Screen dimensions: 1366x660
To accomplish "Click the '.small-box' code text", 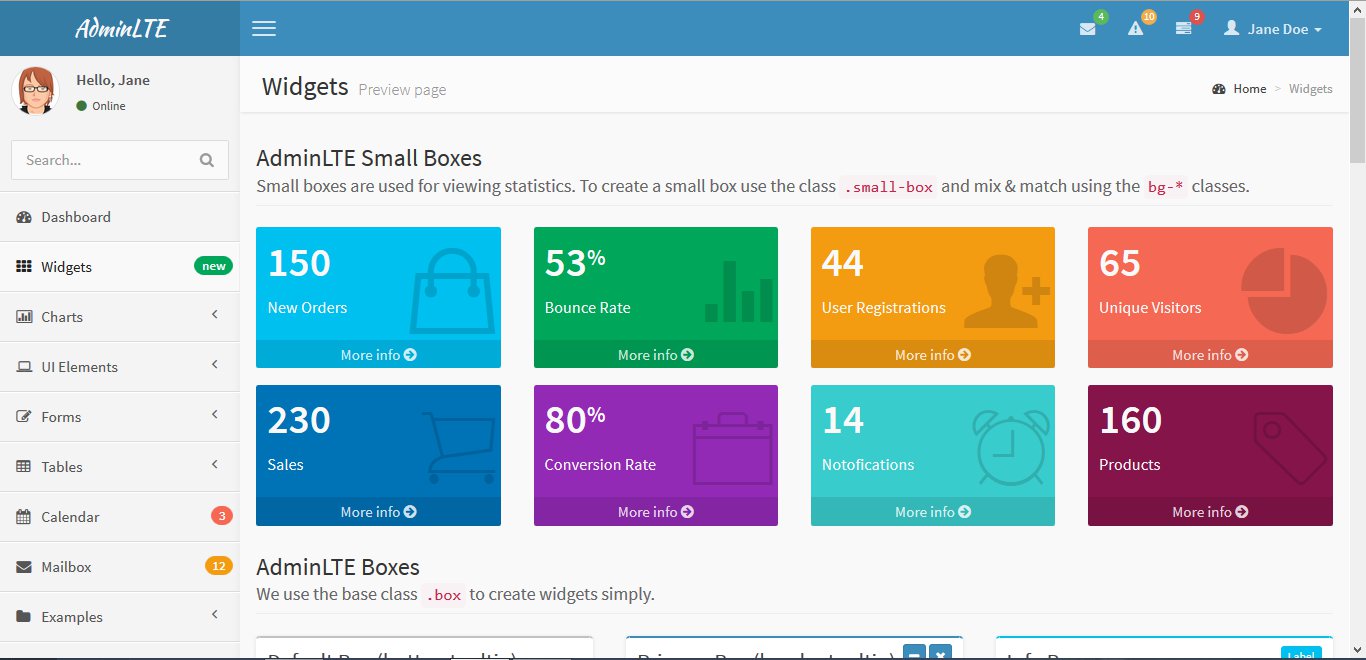I will [x=888, y=186].
